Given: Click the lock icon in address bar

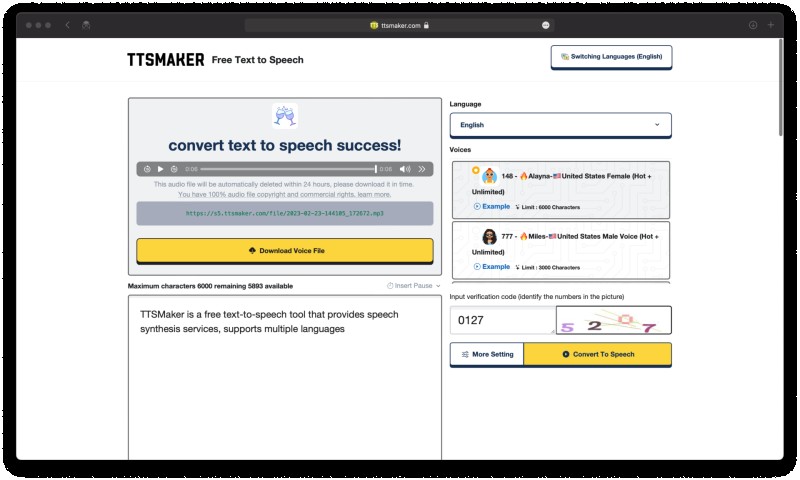Looking at the screenshot, I should 426,25.
